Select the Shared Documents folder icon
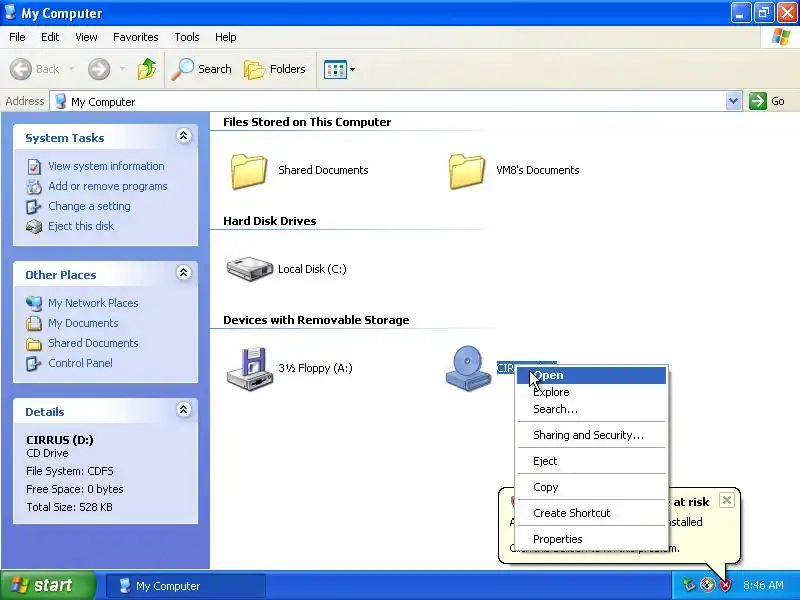This screenshot has width=800, height=600. coord(249,171)
